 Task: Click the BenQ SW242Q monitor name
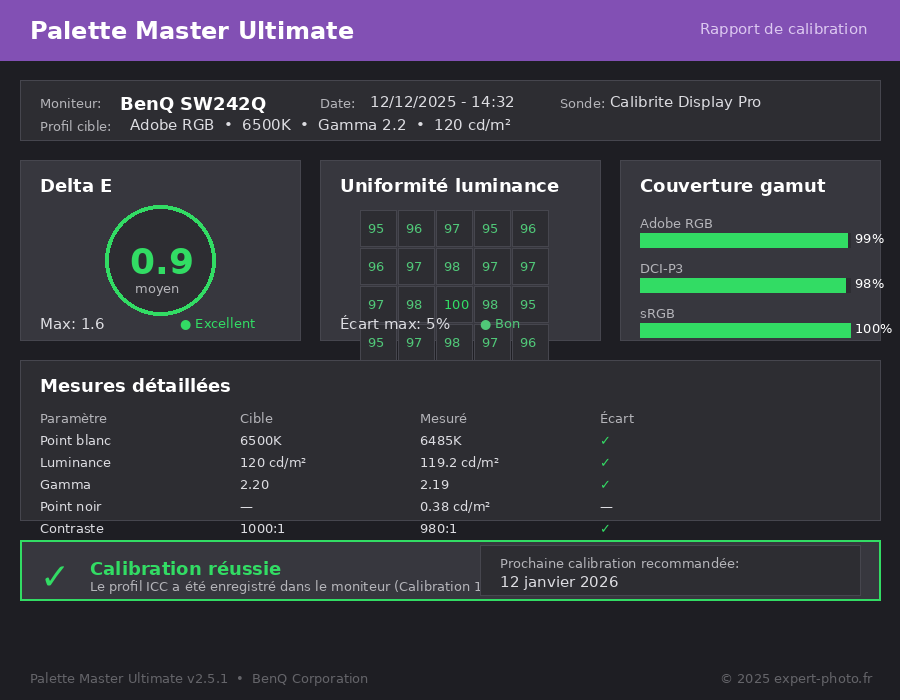coord(193,104)
